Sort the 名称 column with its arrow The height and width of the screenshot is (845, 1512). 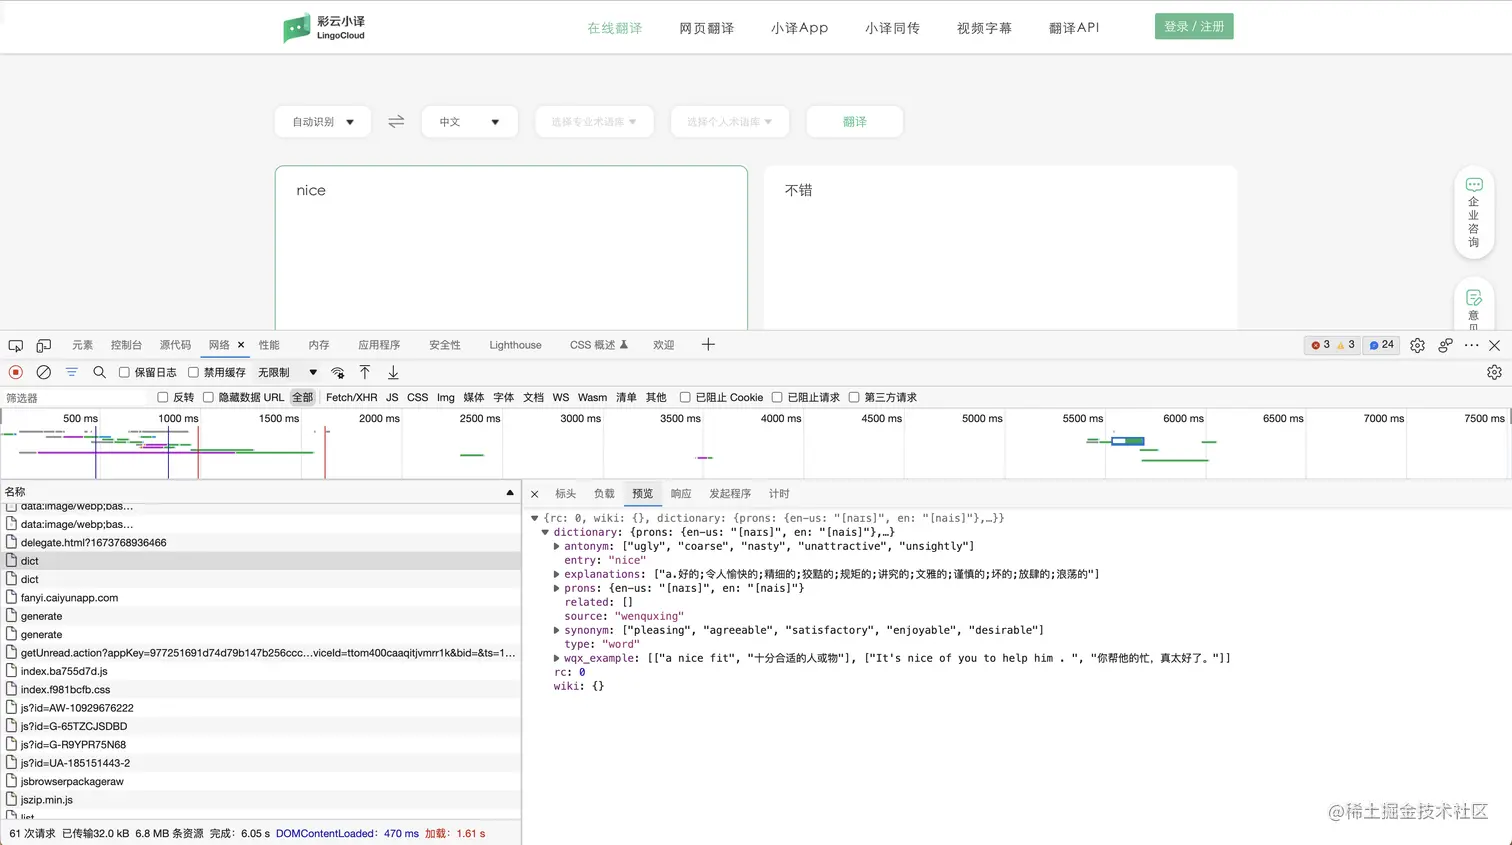[510, 492]
